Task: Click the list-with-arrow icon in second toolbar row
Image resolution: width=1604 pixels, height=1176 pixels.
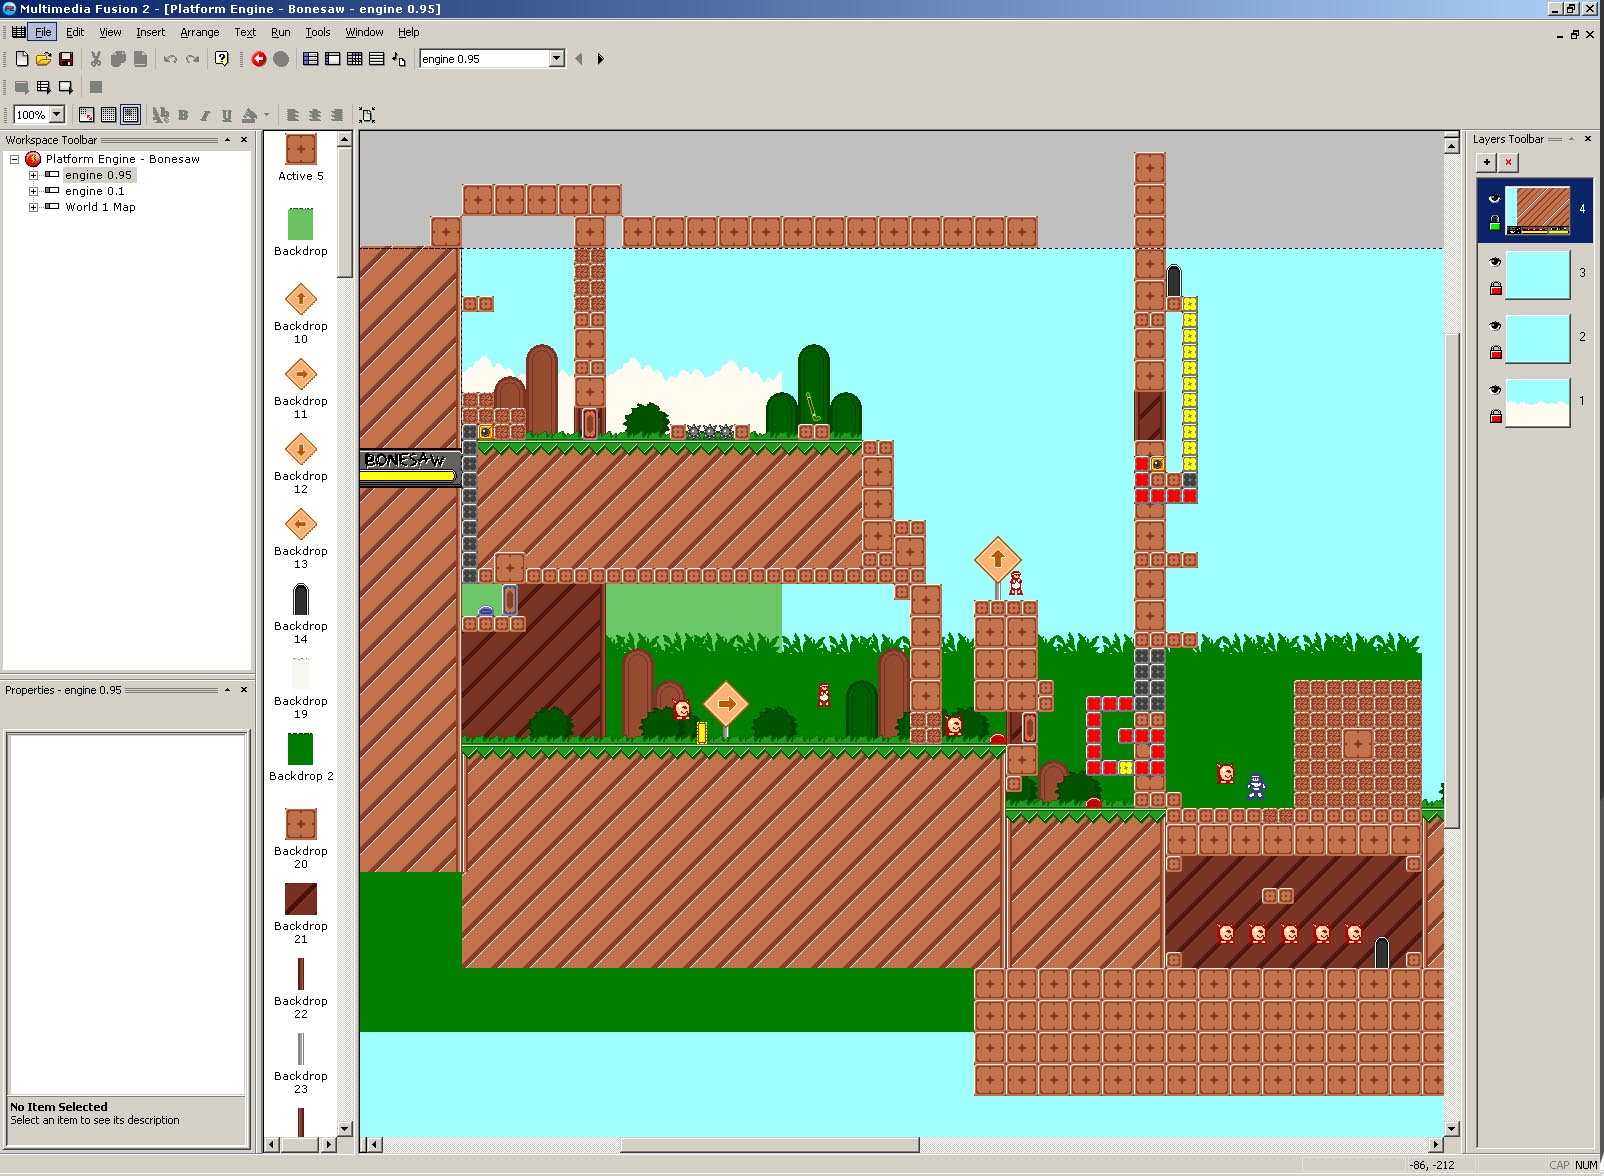Action: click(43, 87)
